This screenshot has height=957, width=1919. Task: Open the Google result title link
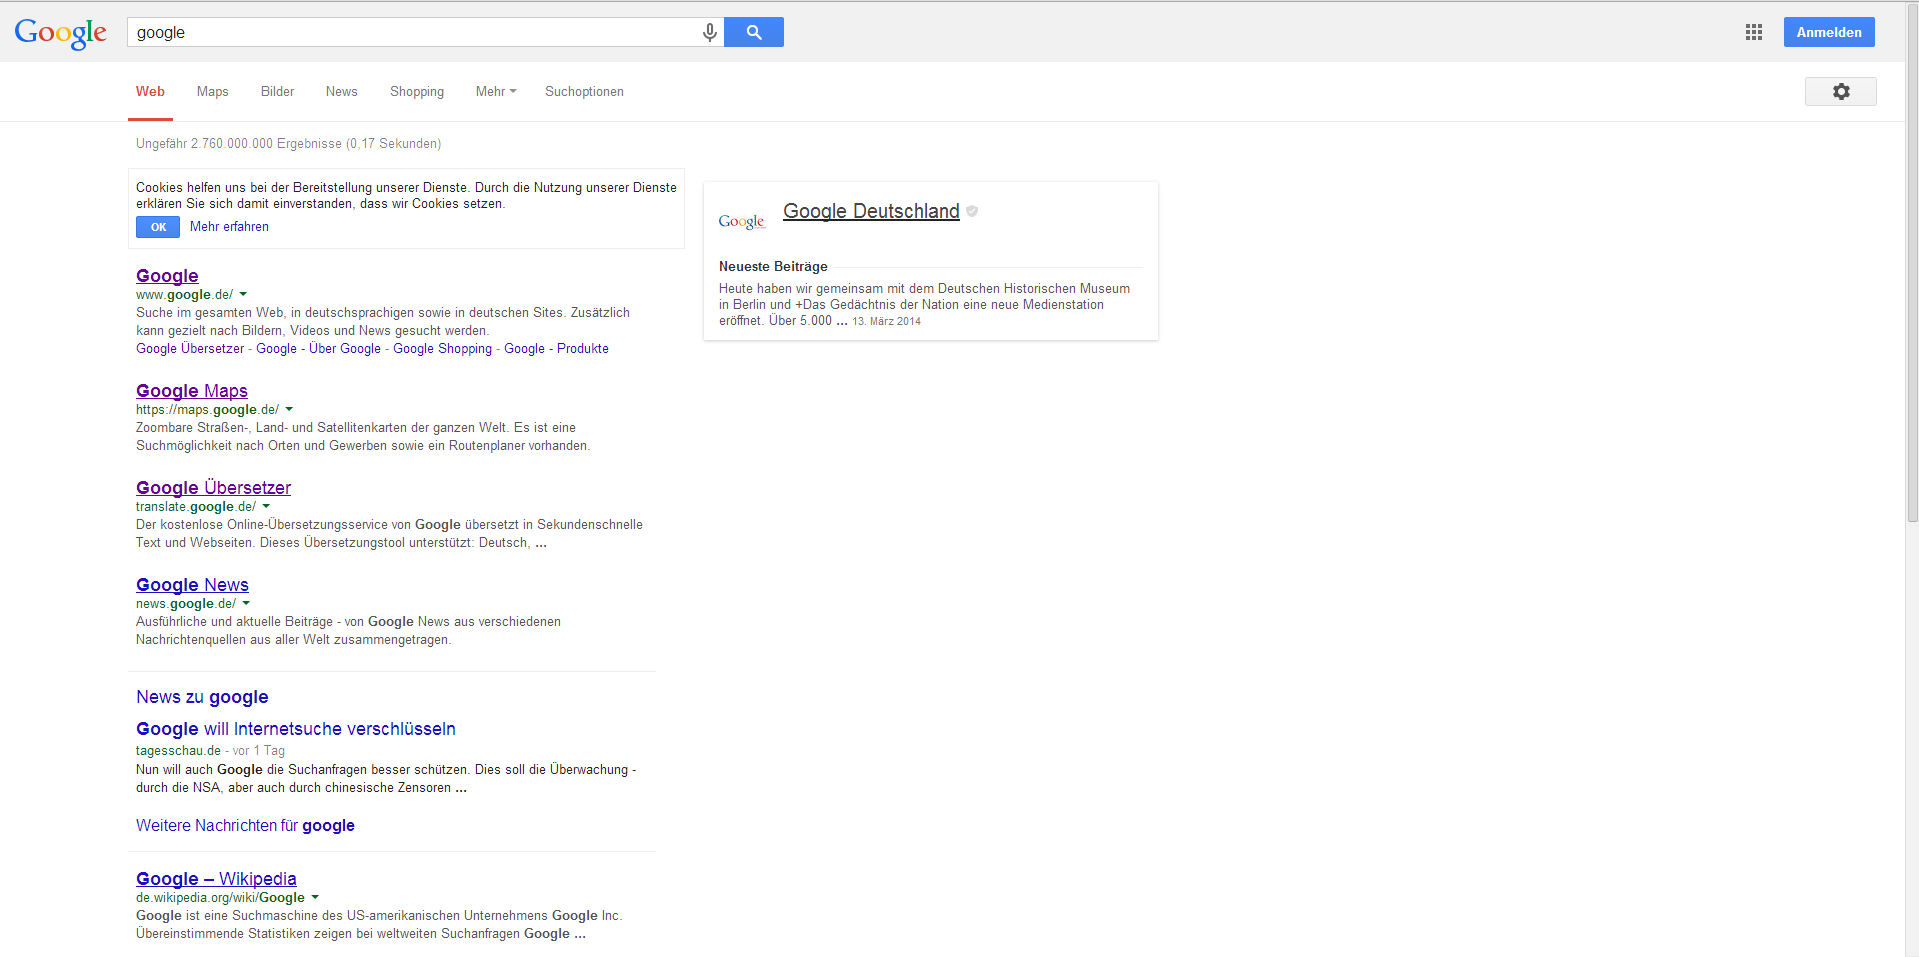click(167, 276)
